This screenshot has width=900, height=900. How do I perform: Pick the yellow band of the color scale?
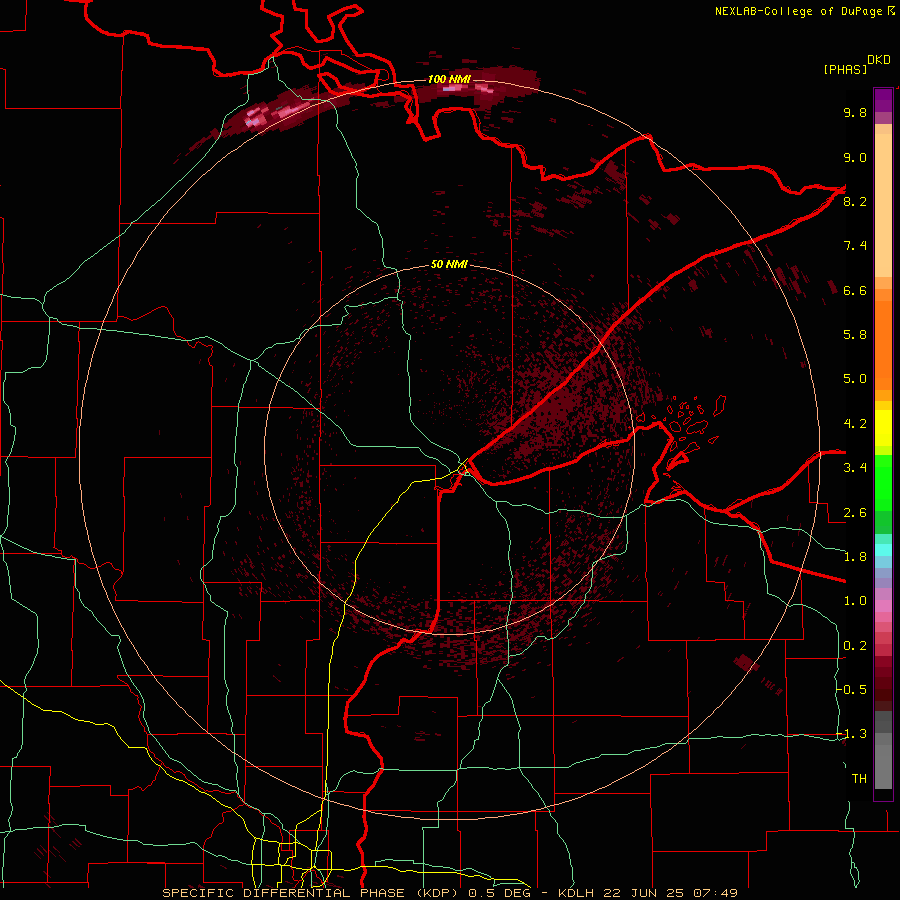pos(883,428)
